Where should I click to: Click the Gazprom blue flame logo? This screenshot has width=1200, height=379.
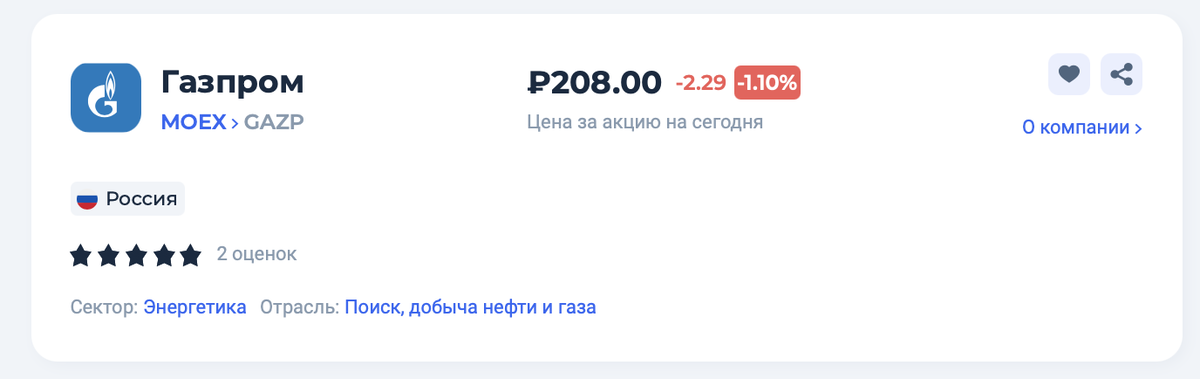(x=105, y=97)
